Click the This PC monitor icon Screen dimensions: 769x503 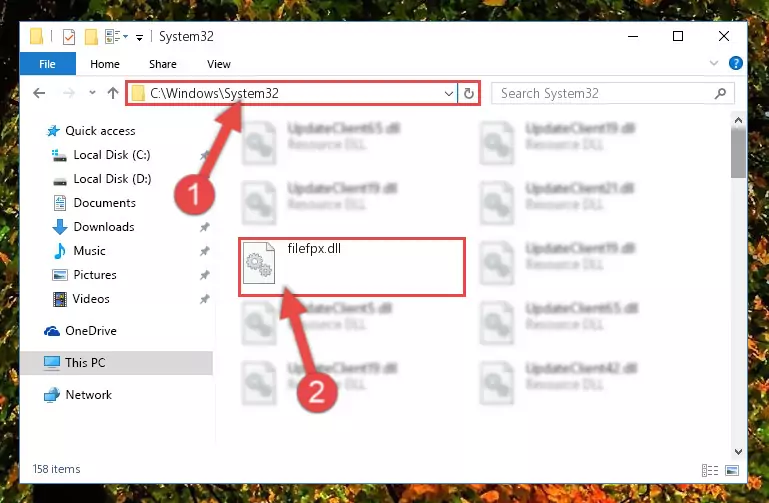[x=51, y=363]
